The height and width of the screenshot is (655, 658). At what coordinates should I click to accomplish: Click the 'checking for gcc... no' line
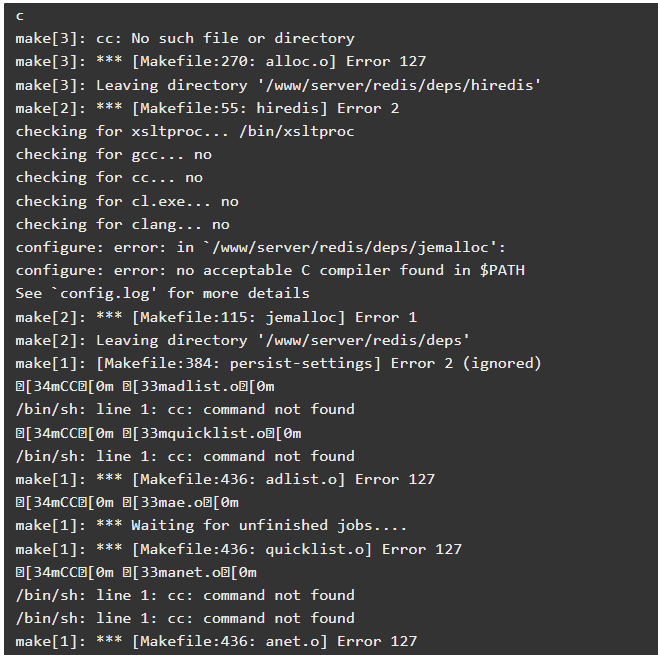(x=114, y=154)
